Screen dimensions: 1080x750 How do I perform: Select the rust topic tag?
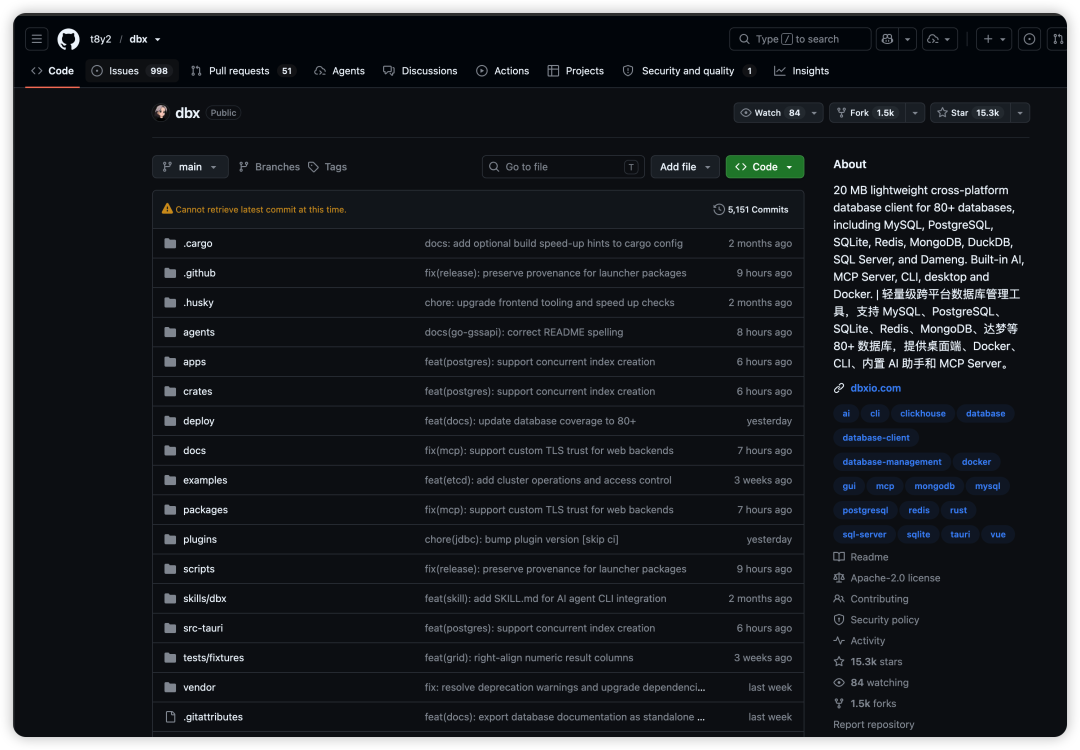[958, 510]
